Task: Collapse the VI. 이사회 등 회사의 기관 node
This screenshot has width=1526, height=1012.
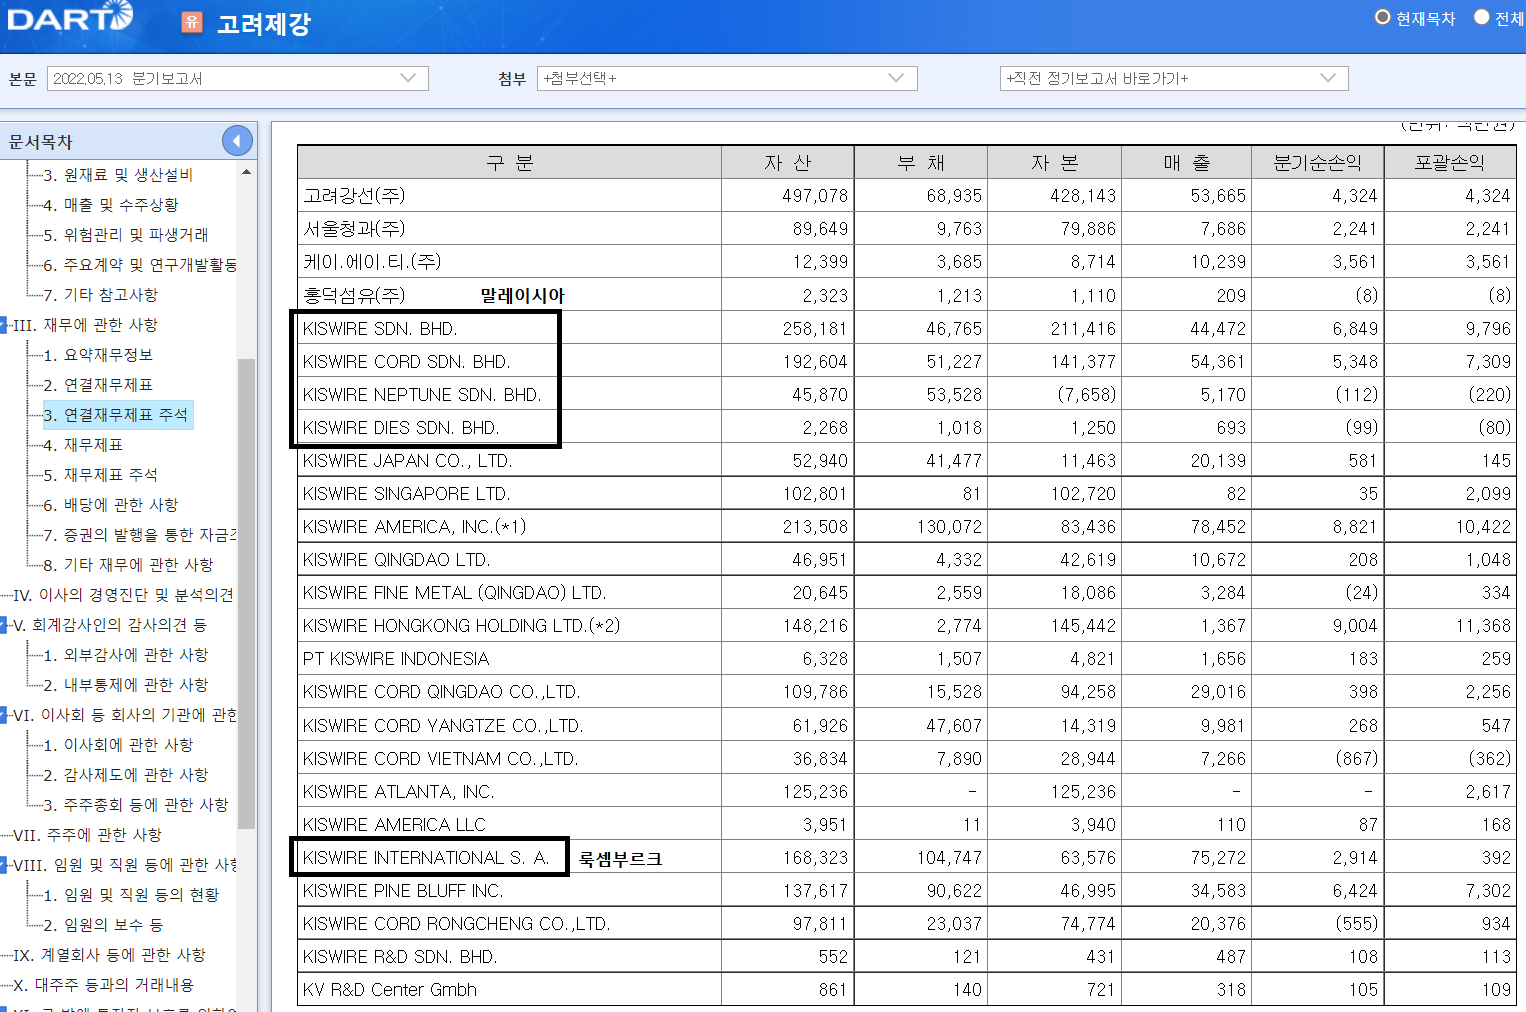Action: (x=4, y=715)
